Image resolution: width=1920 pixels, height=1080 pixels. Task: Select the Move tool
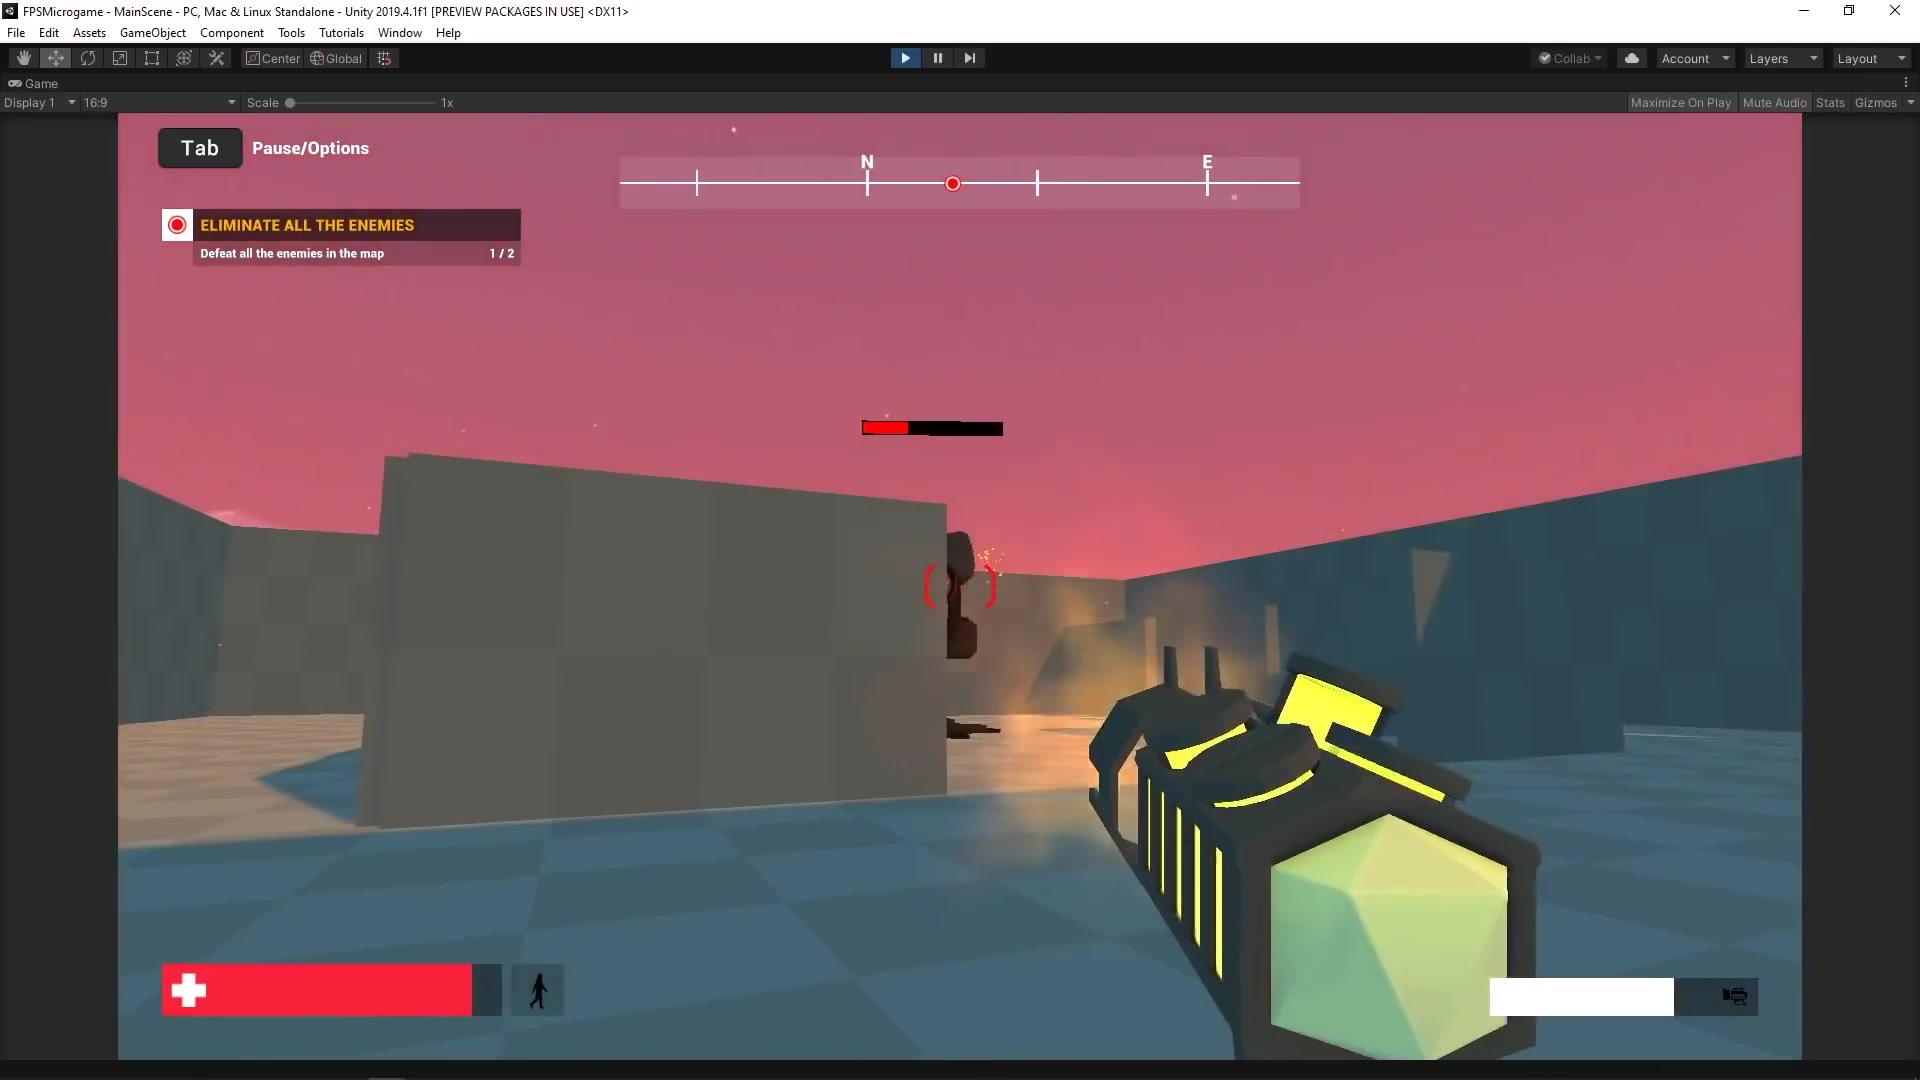(55, 58)
